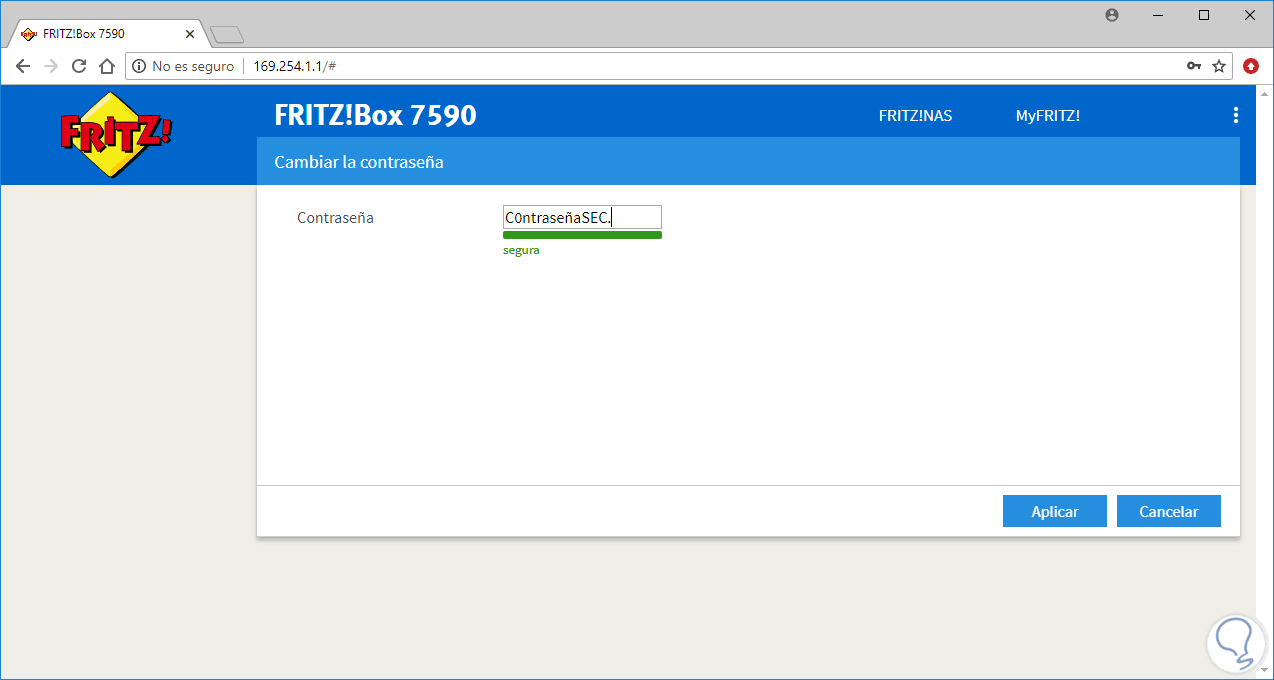Click the Cancelar button
The image size is (1274, 680).
click(x=1169, y=511)
